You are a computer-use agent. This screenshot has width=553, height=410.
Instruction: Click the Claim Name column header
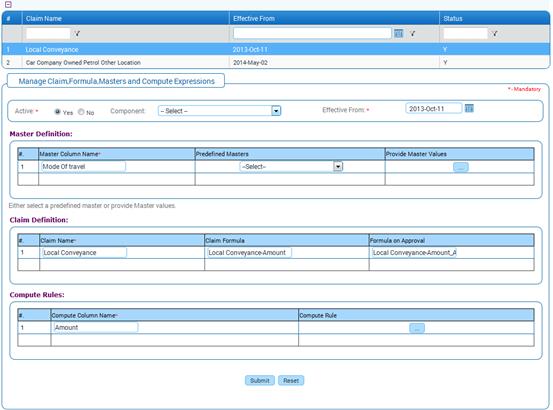point(126,18)
